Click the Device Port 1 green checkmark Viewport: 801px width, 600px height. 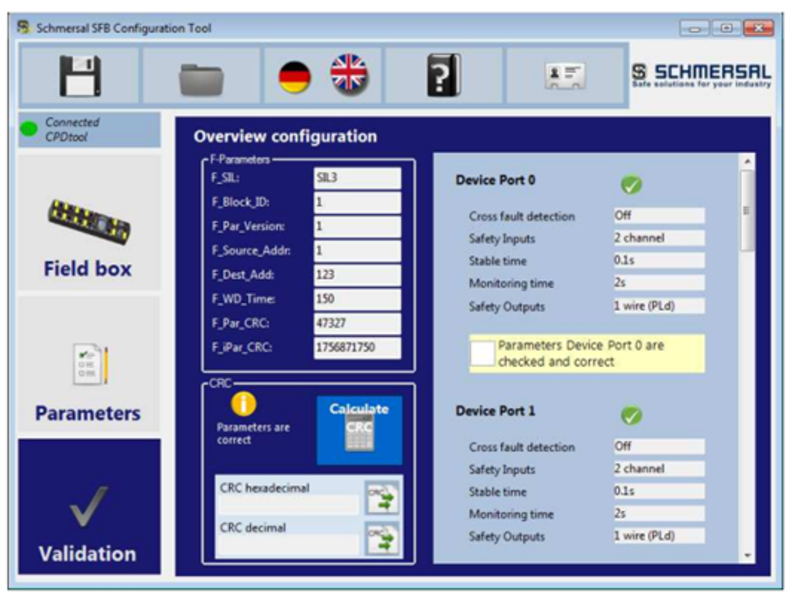tap(631, 415)
